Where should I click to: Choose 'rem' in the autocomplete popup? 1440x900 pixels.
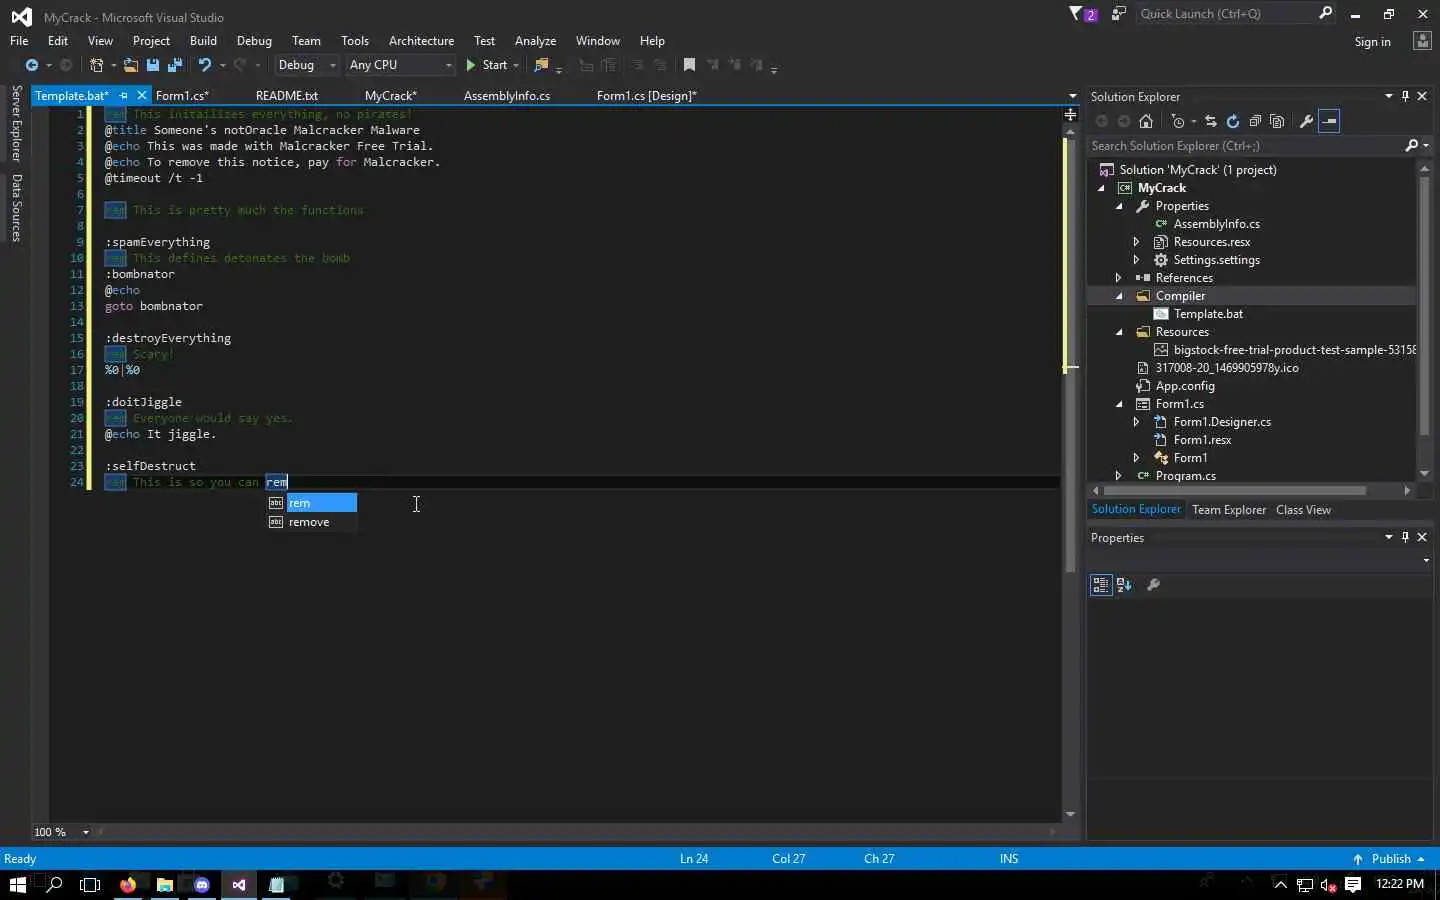[x=312, y=503]
